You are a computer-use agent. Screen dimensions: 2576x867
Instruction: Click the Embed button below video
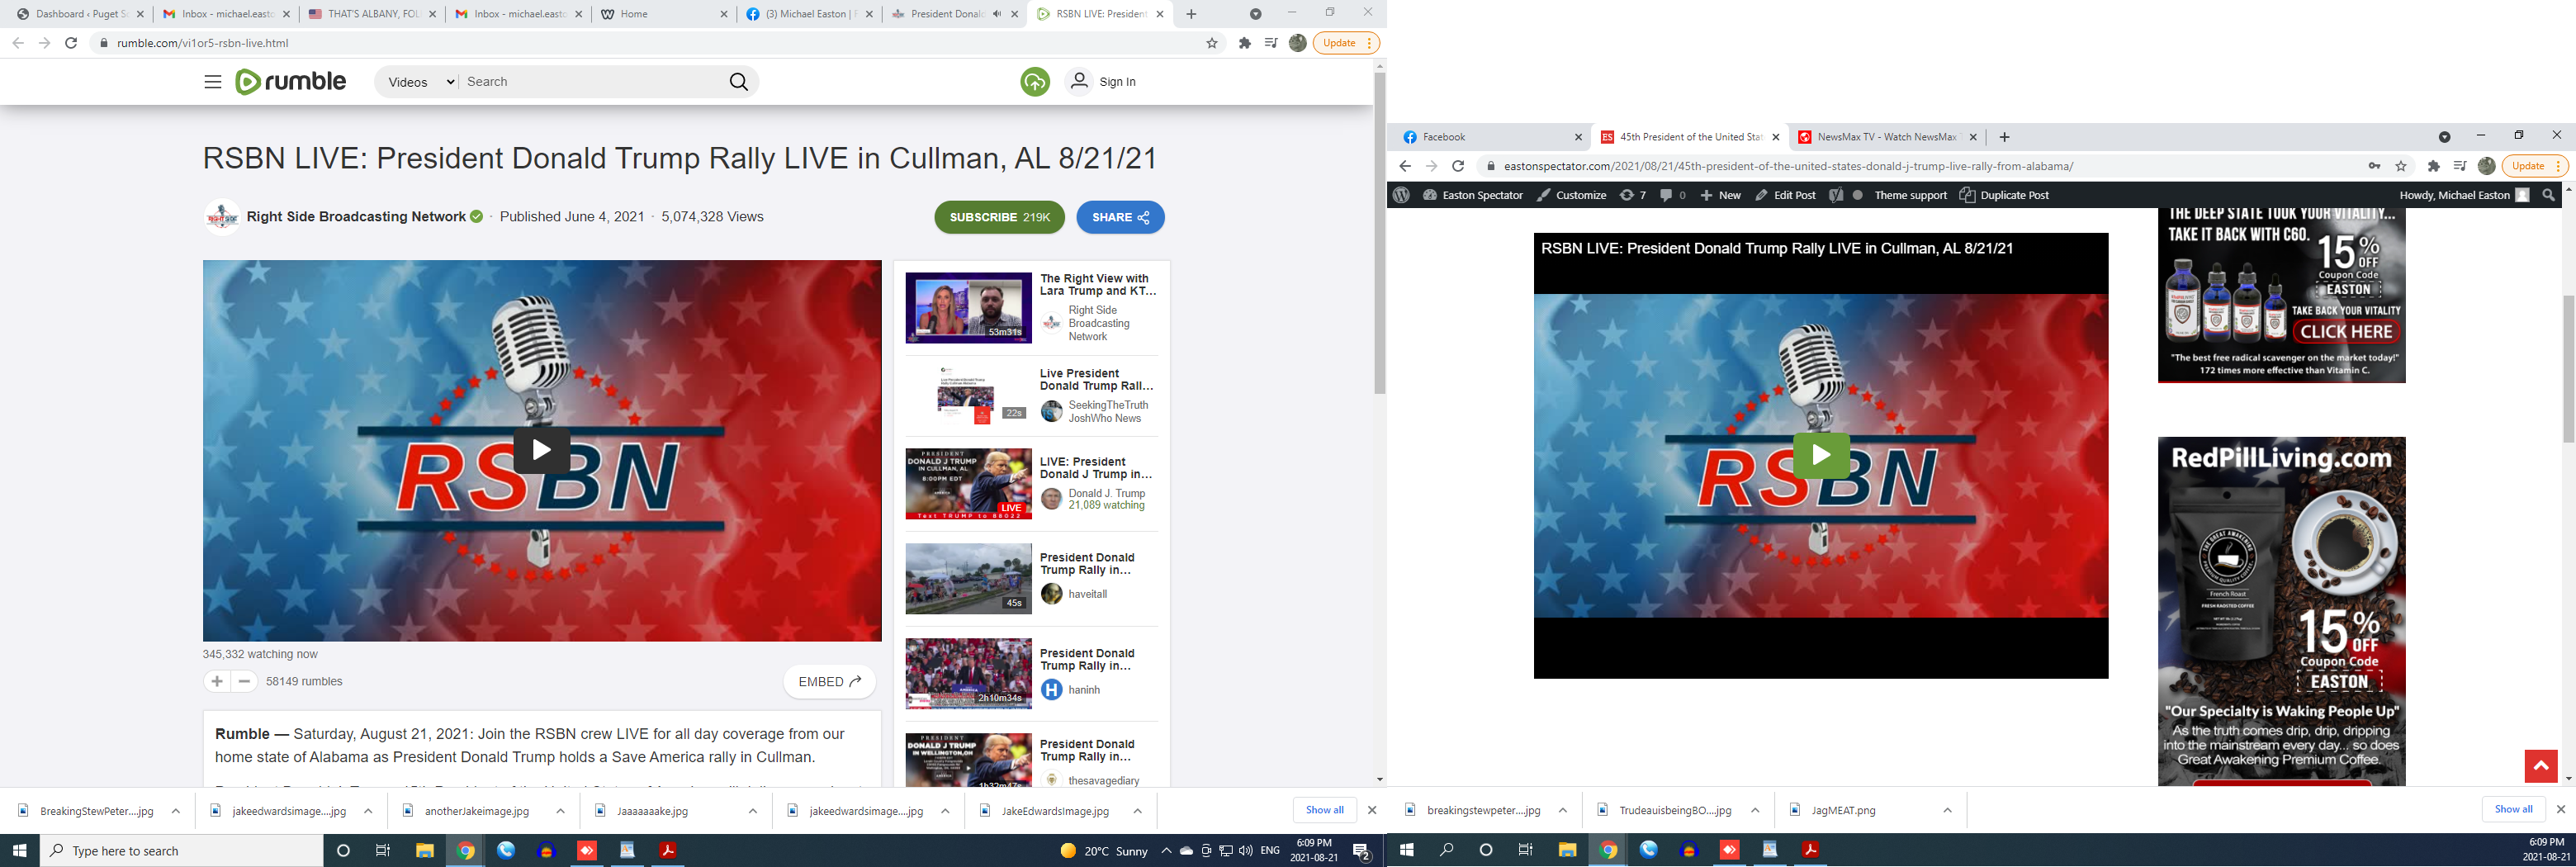[x=829, y=681]
